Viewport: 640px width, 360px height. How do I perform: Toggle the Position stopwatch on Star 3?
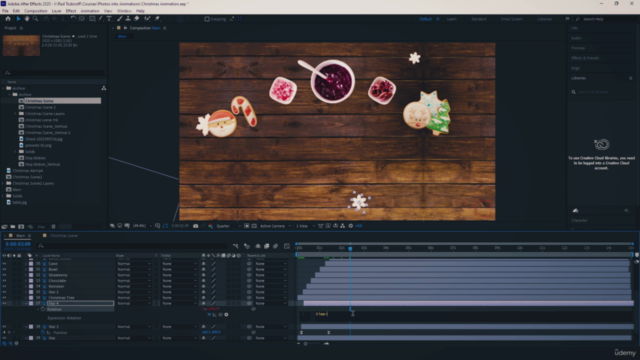coord(43,333)
